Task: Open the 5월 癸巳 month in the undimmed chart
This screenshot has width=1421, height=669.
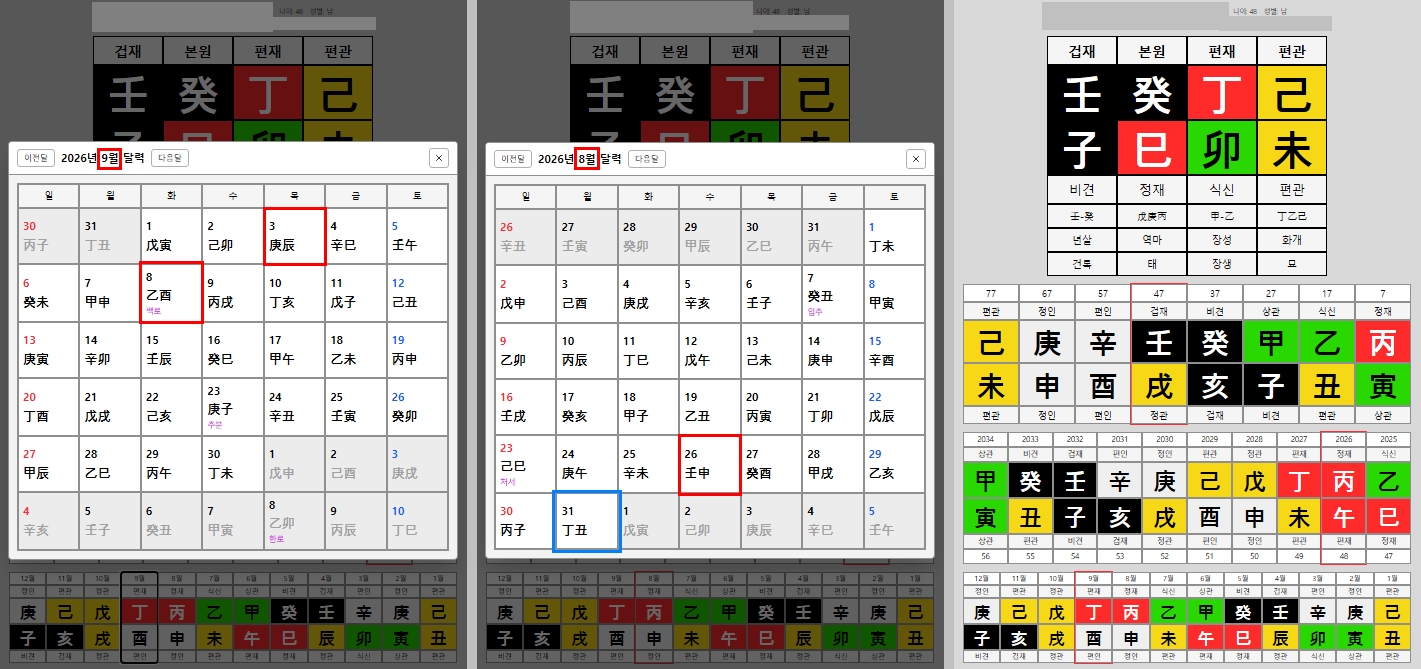Action: pyautogui.click(x=1242, y=617)
